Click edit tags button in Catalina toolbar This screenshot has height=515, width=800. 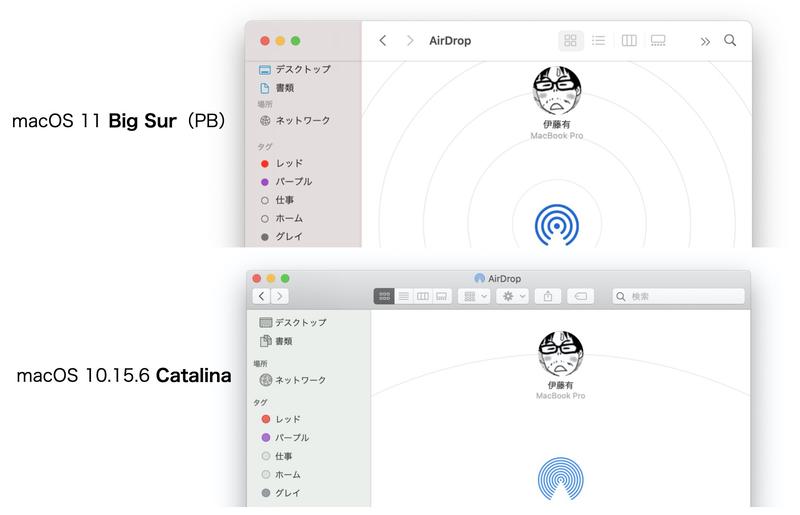581,296
